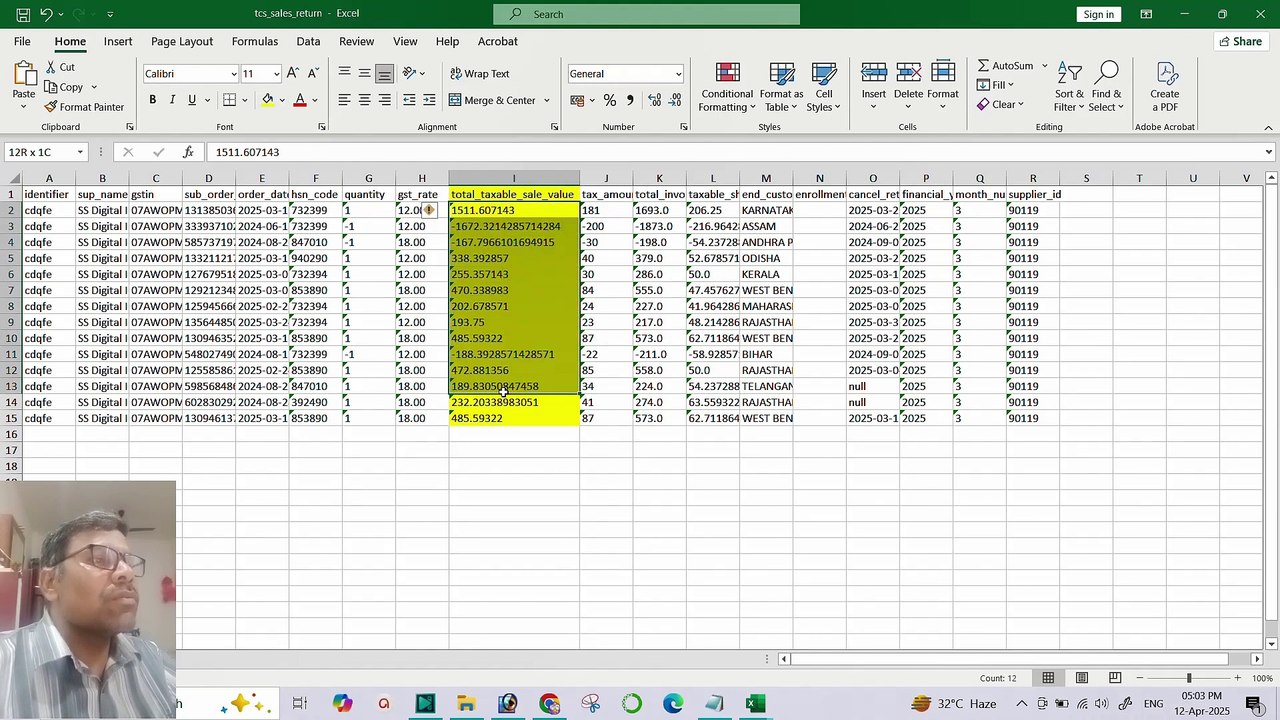
Task: Adjust the zoom slider
Action: (1189, 678)
